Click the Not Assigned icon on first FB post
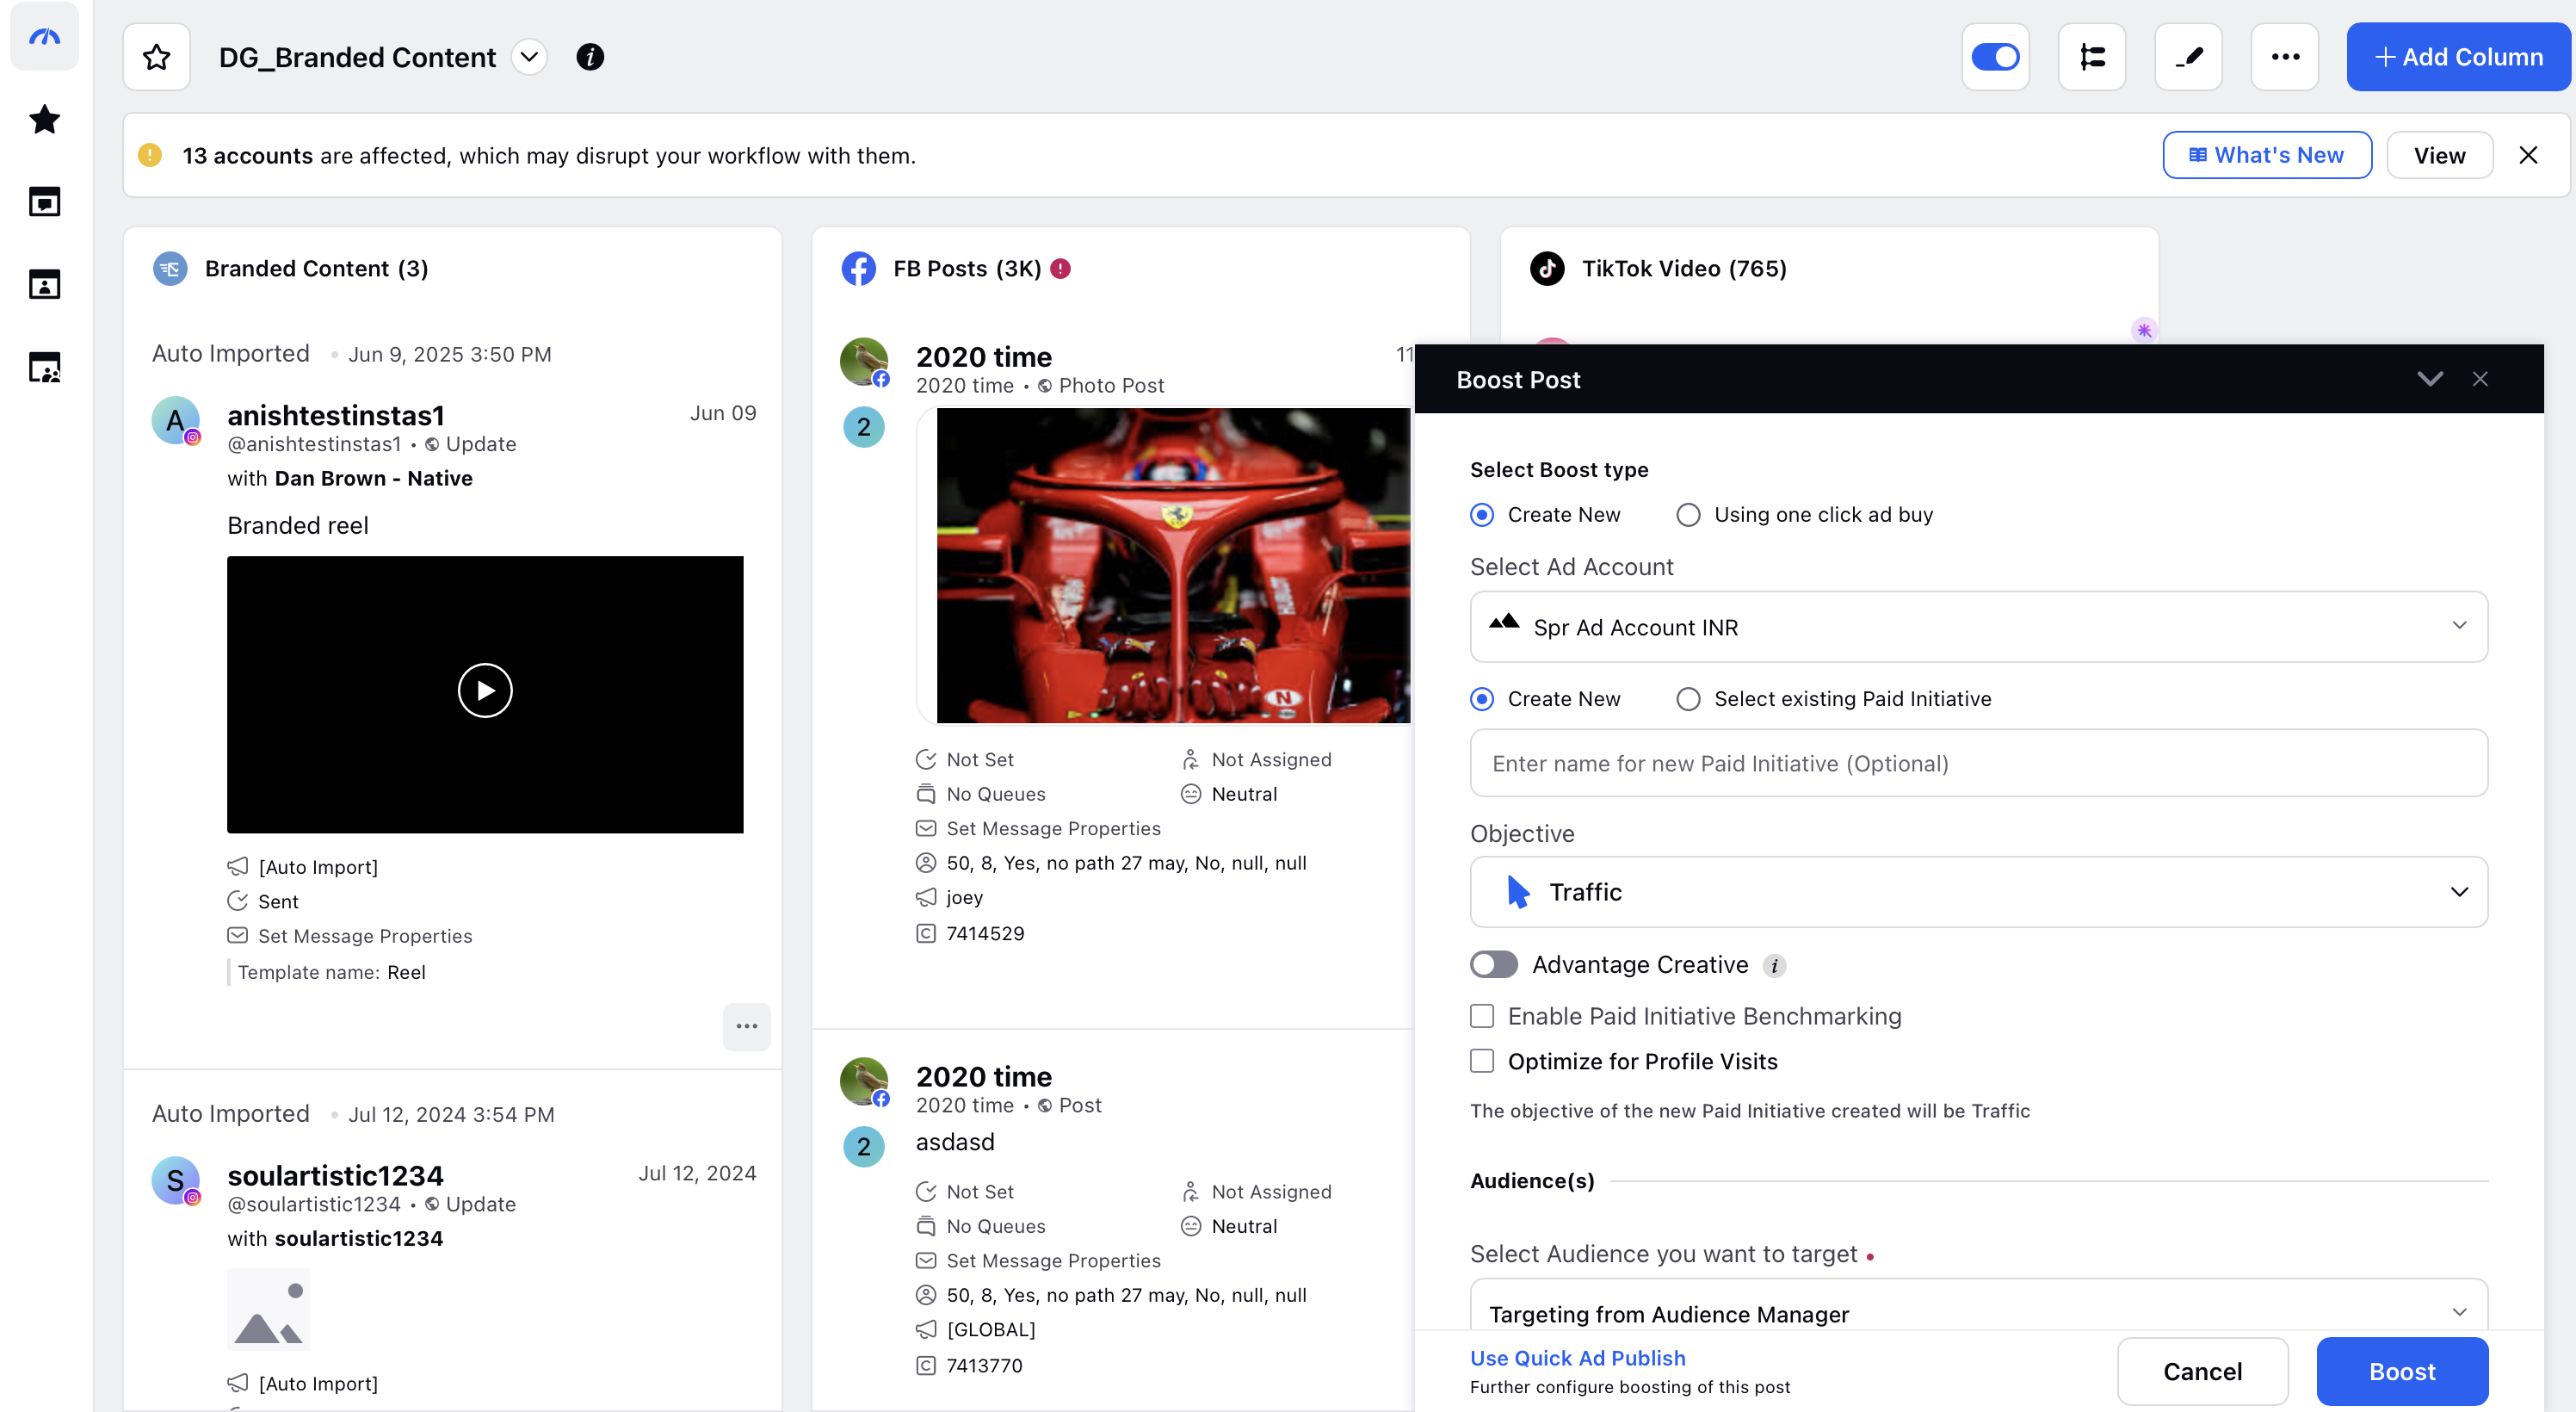 1190,759
